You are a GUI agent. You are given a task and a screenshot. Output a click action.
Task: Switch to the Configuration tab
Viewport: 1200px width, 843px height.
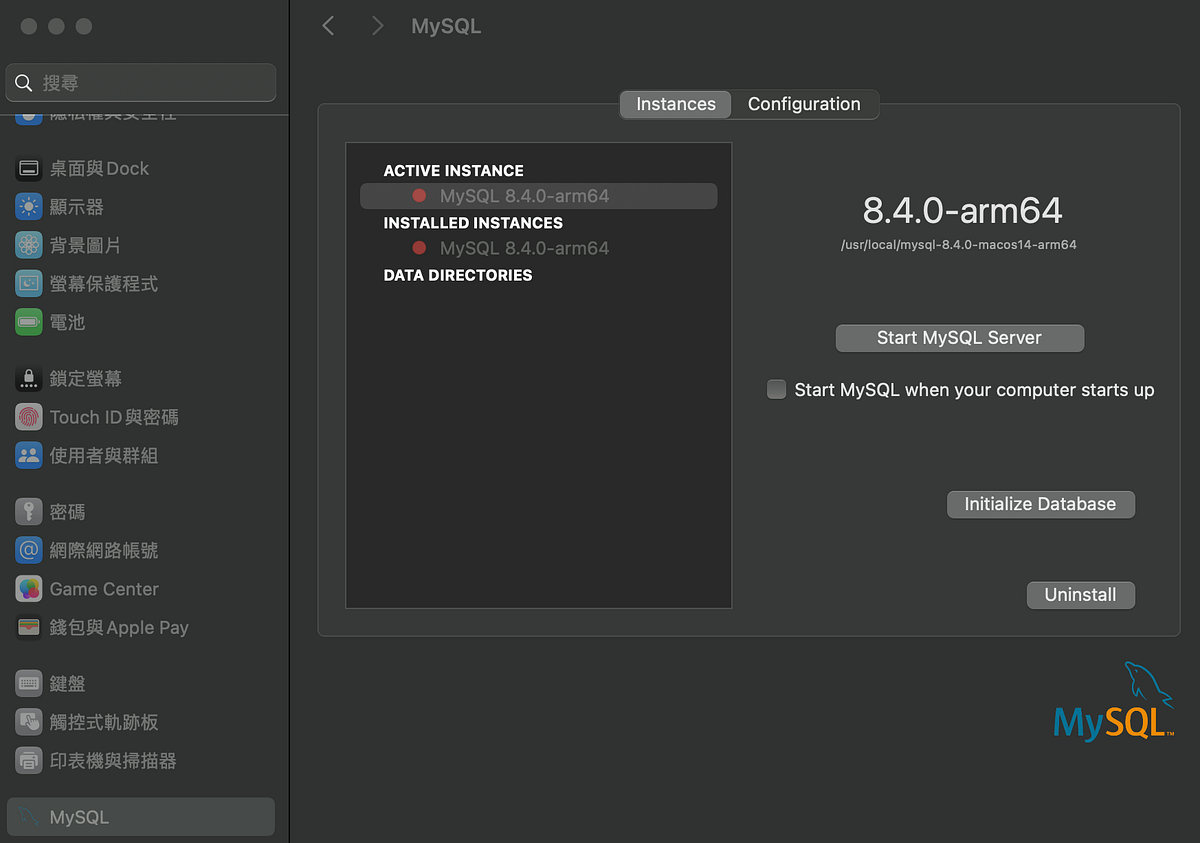[804, 104]
